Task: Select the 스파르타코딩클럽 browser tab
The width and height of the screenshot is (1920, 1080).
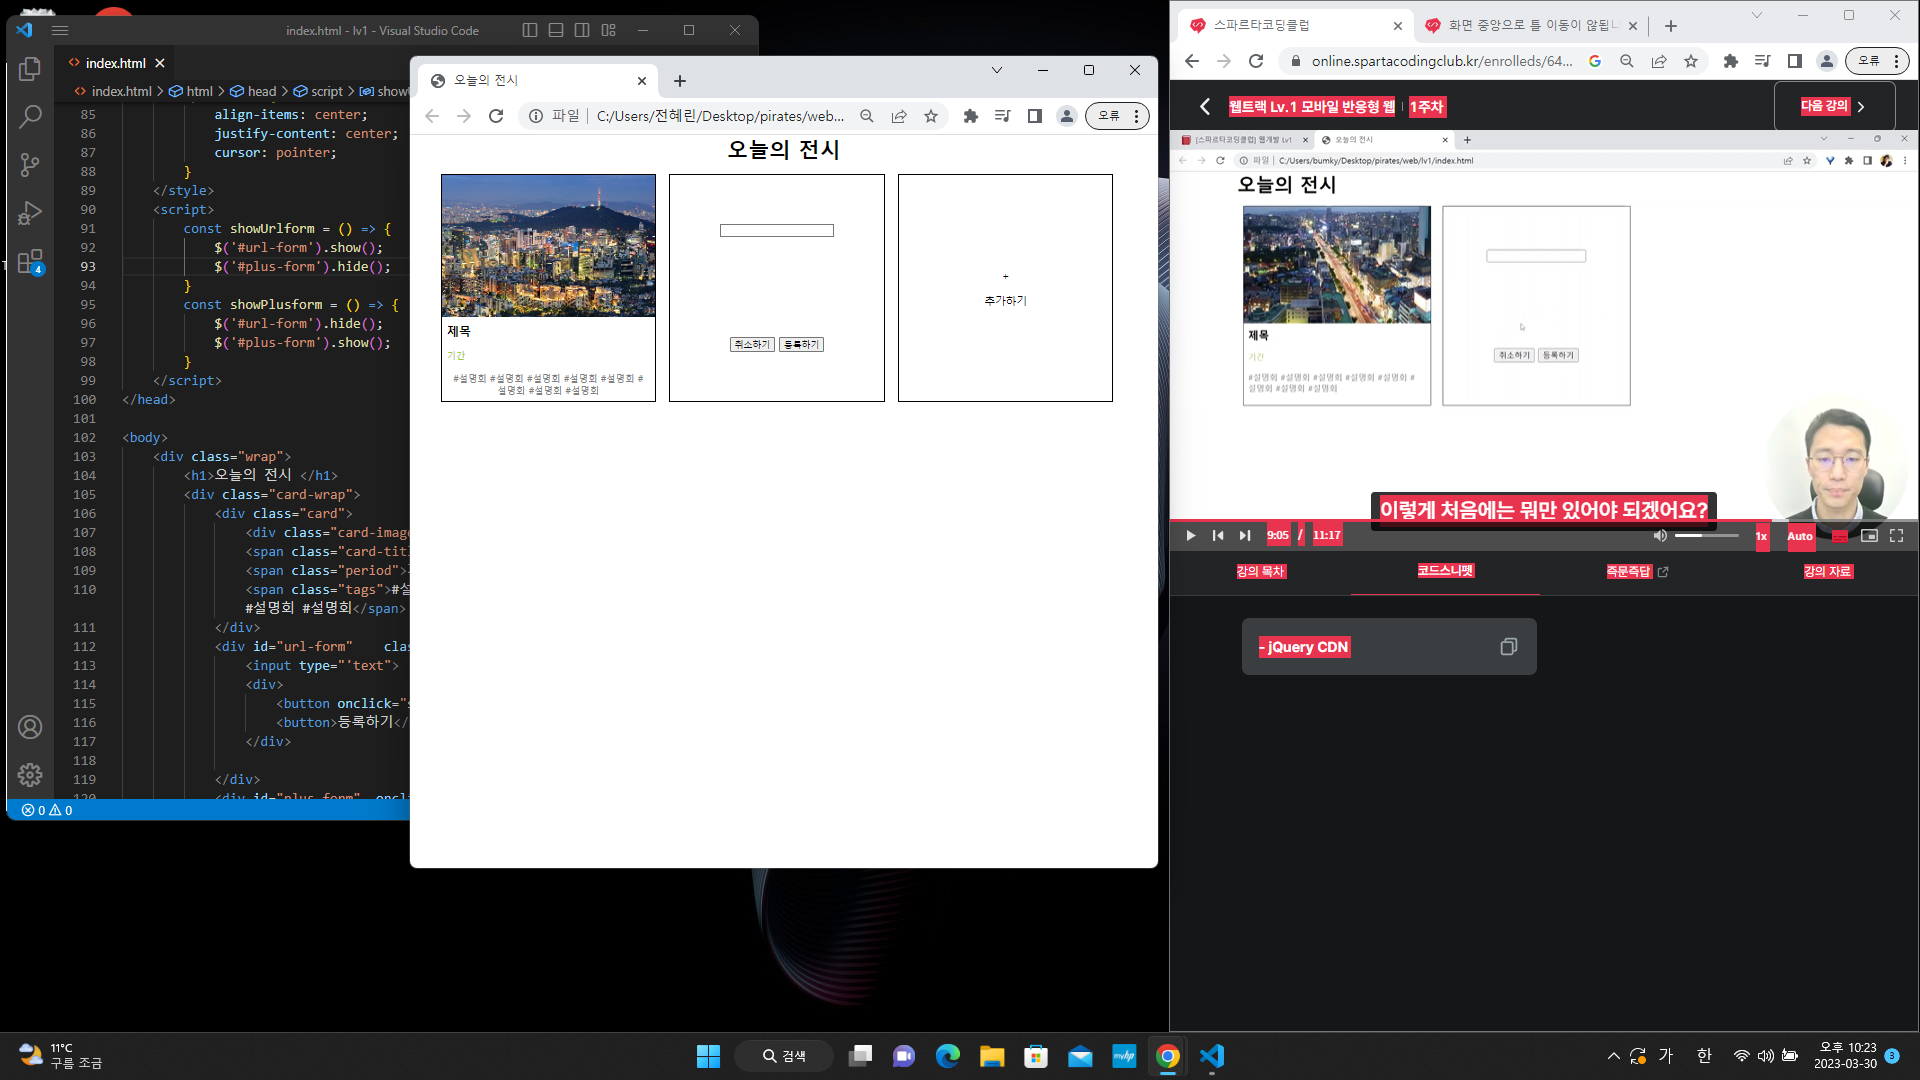Action: pyautogui.click(x=1295, y=26)
